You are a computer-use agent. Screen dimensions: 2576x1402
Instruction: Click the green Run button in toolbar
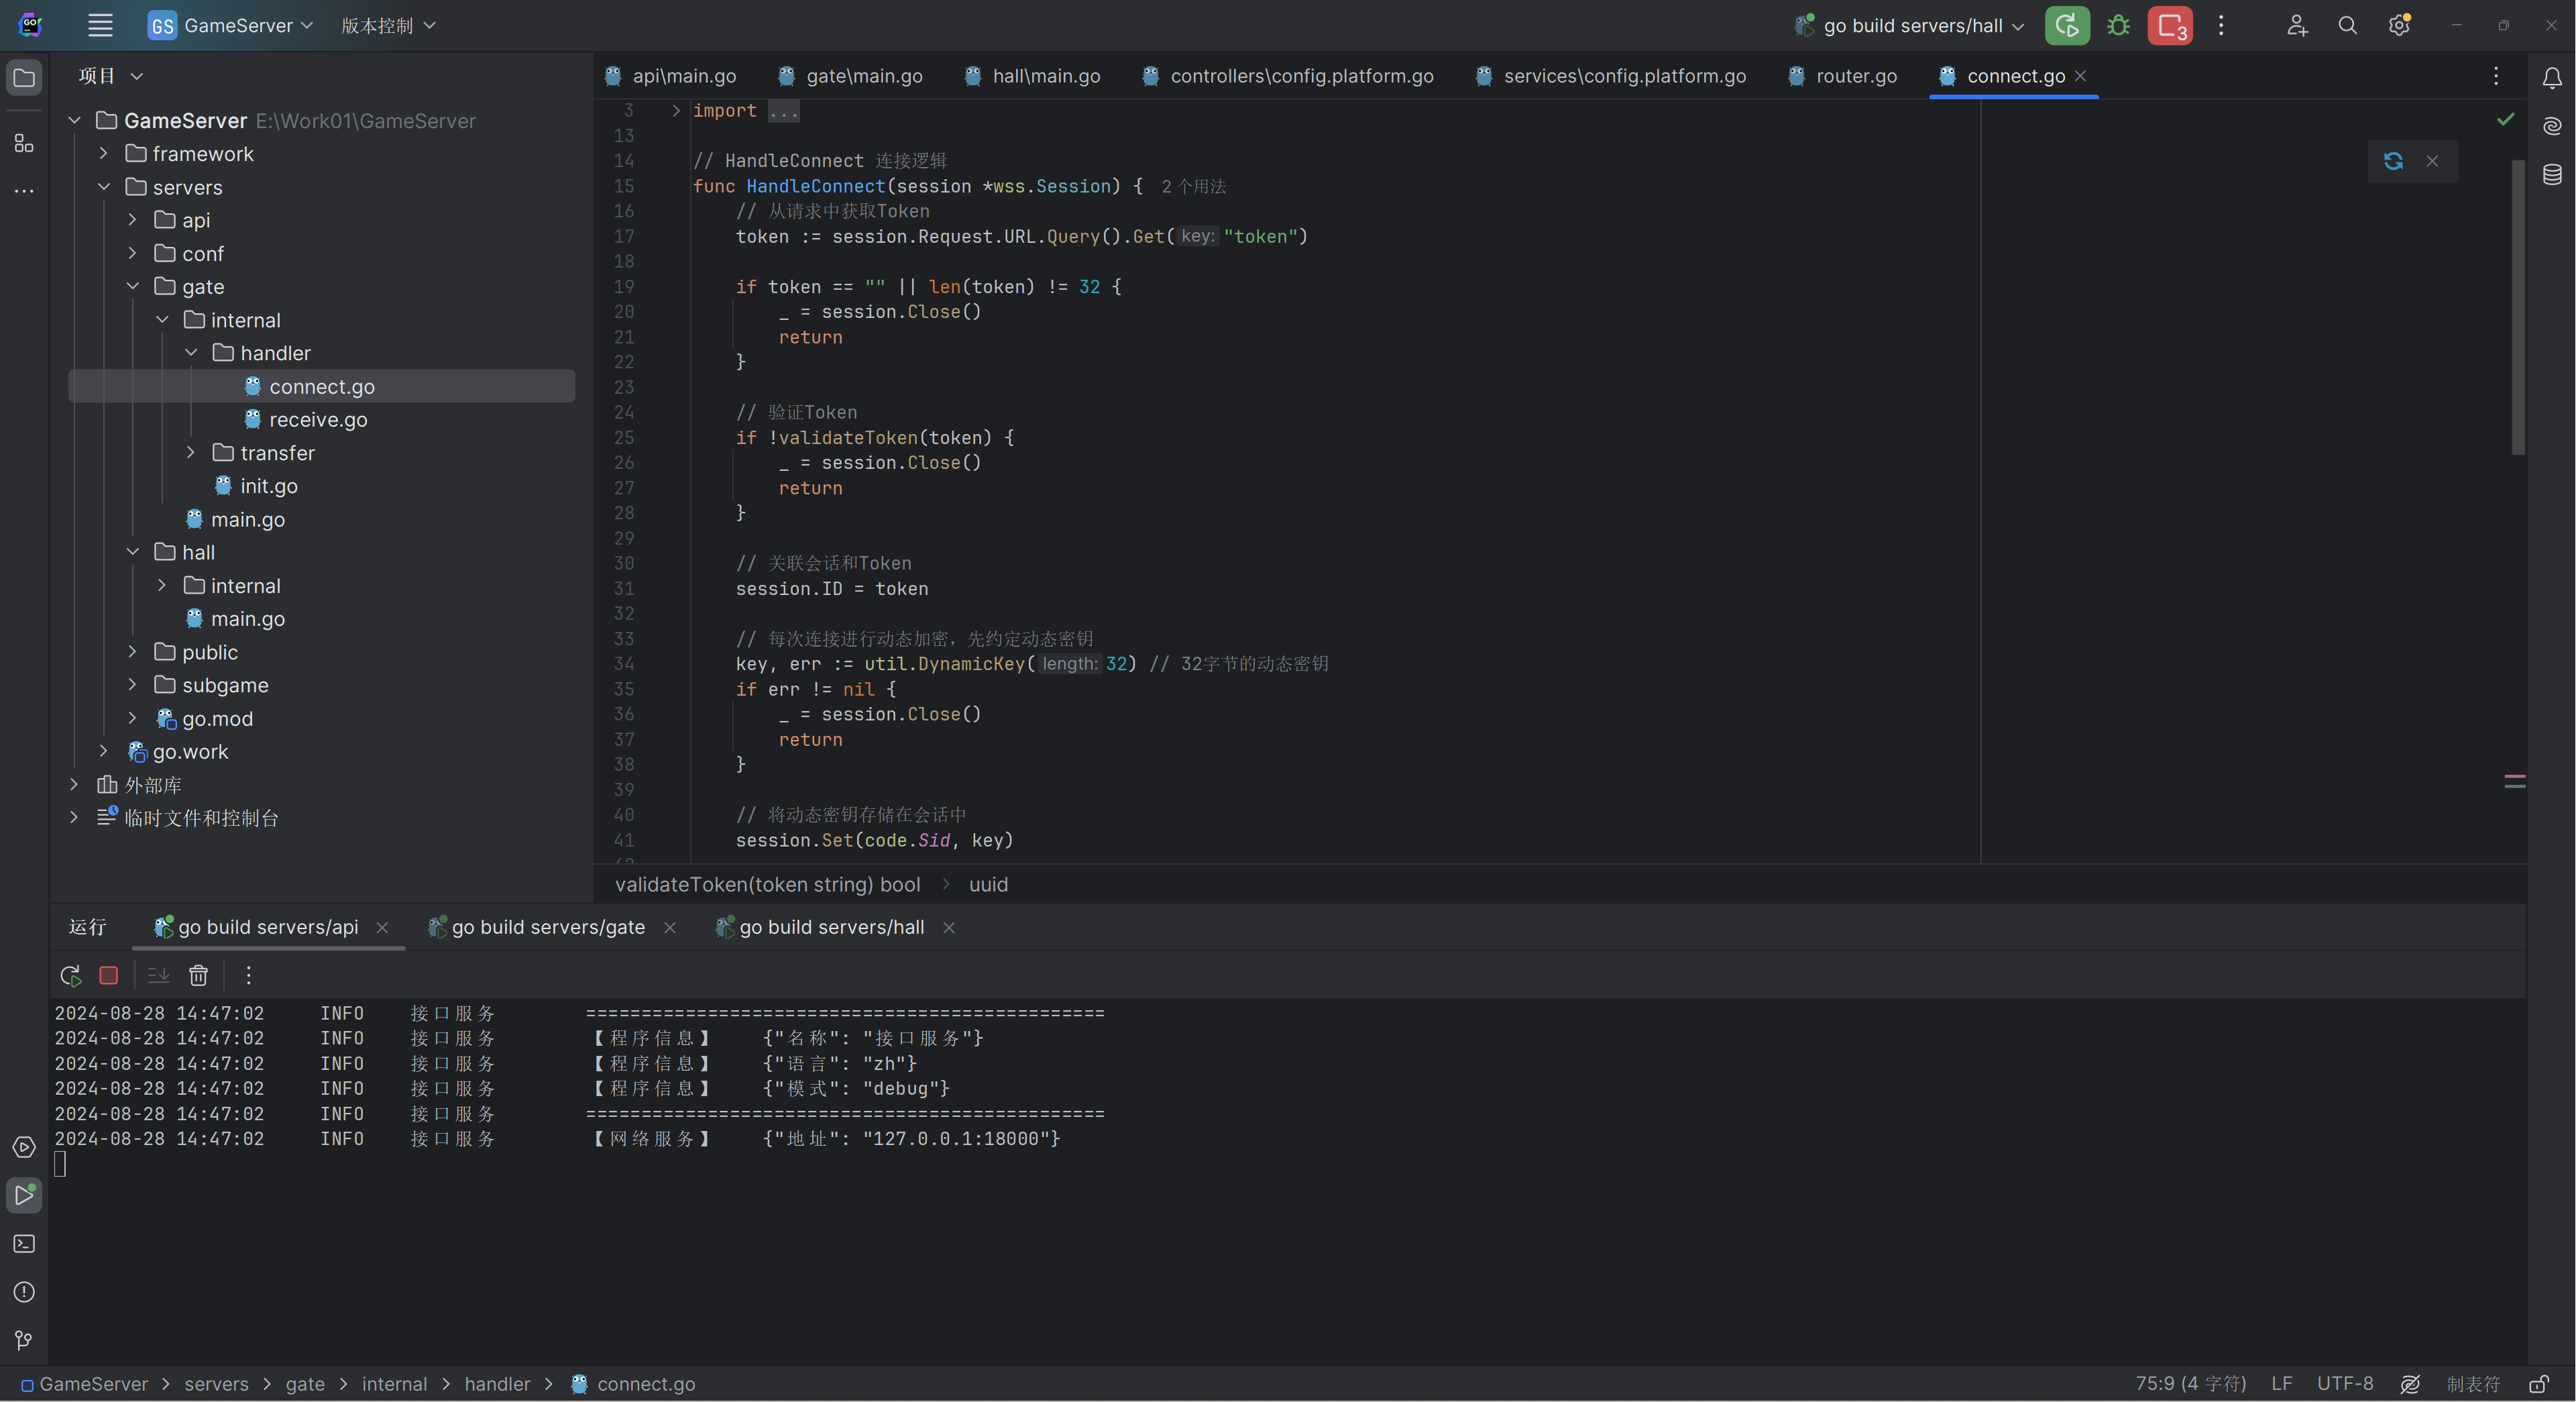pyautogui.click(x=2066, y=26)
